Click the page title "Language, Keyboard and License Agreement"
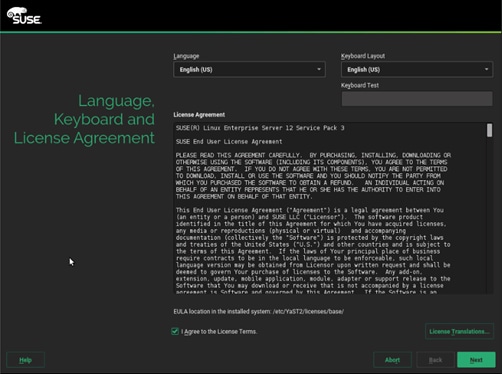Viewport: 502px width, 374px height. click(x=84, y=119)
